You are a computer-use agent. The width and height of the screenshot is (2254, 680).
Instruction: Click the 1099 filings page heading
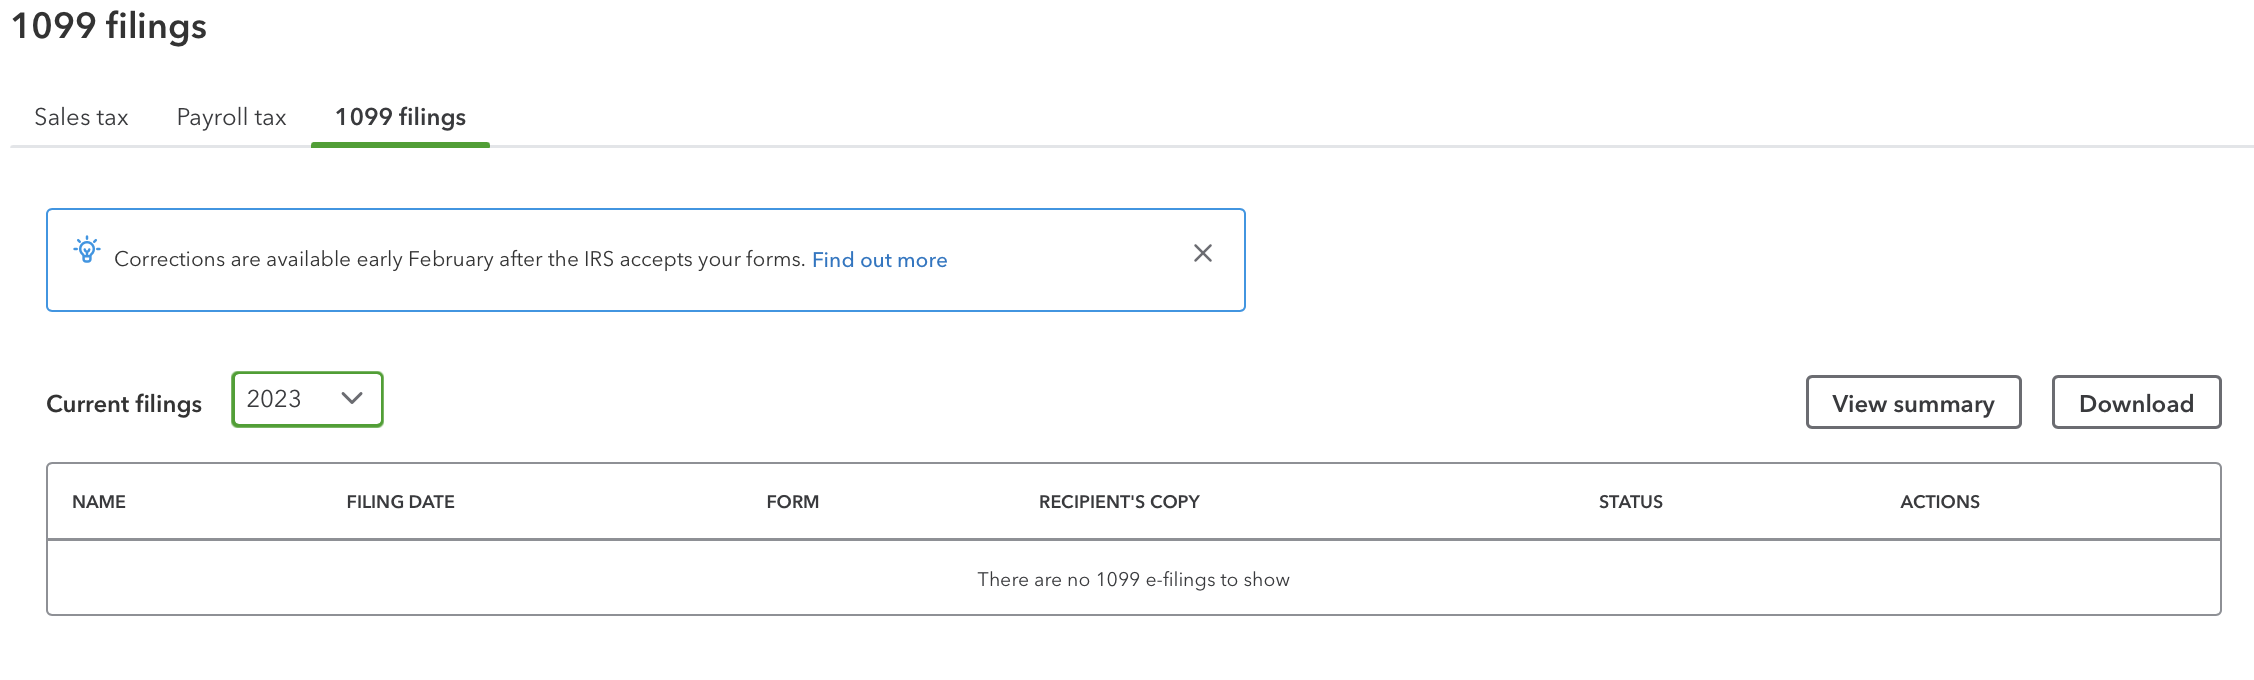tap(109, 26)
